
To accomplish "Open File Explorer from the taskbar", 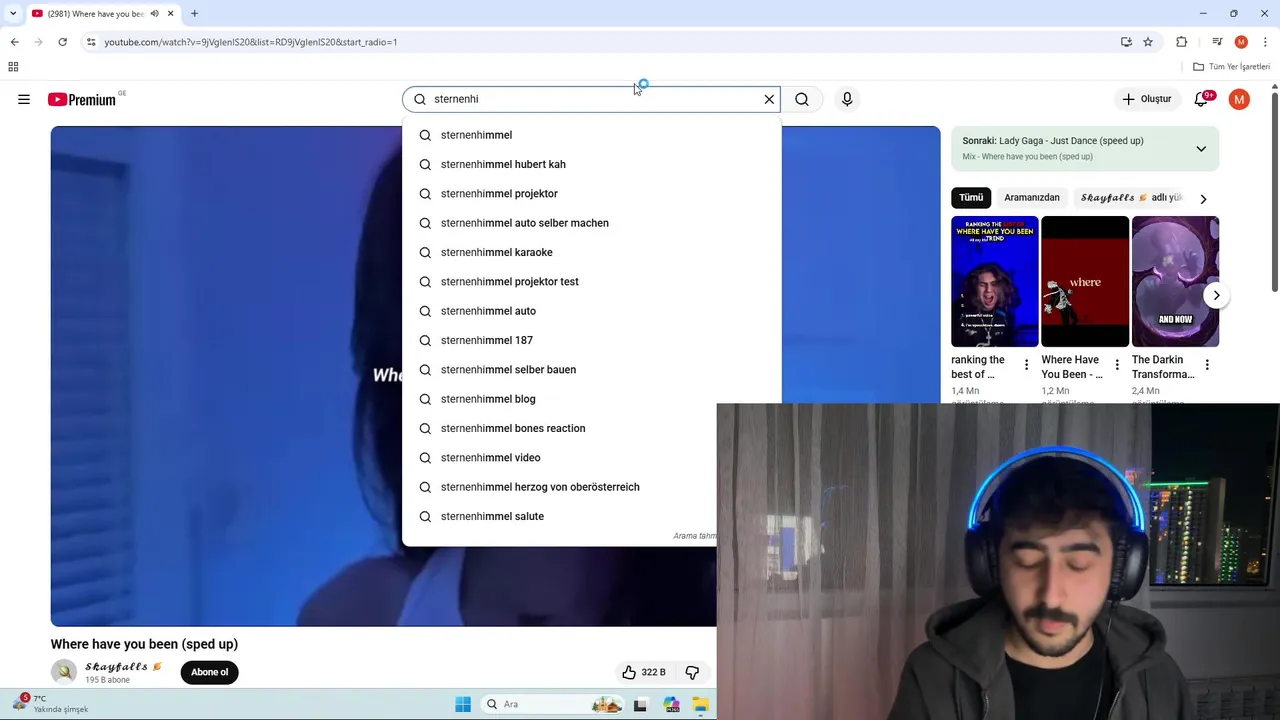I will click(700, 704).
